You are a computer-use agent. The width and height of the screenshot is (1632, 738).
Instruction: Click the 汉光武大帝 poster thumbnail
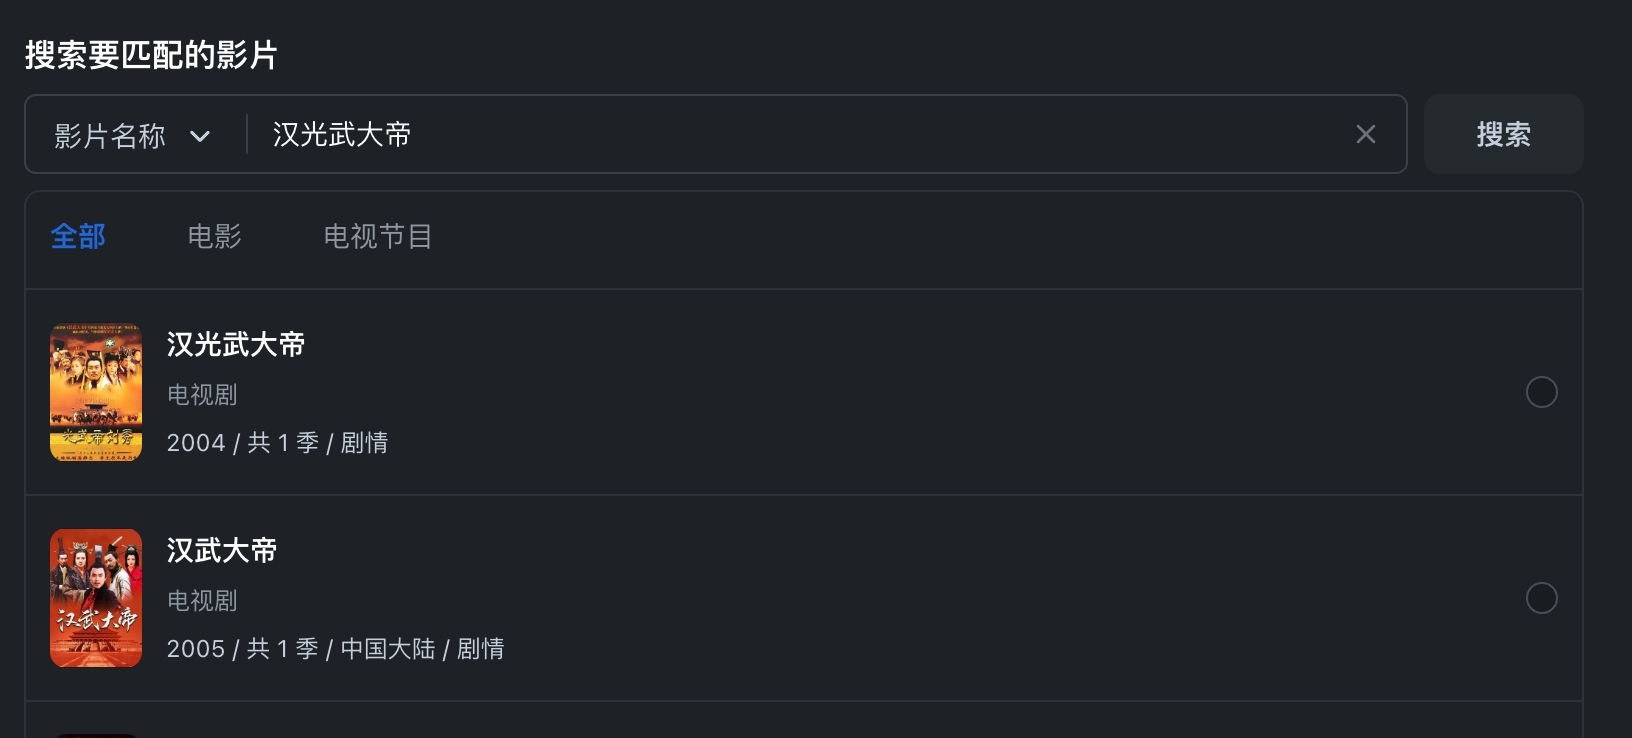coord(96,392)
